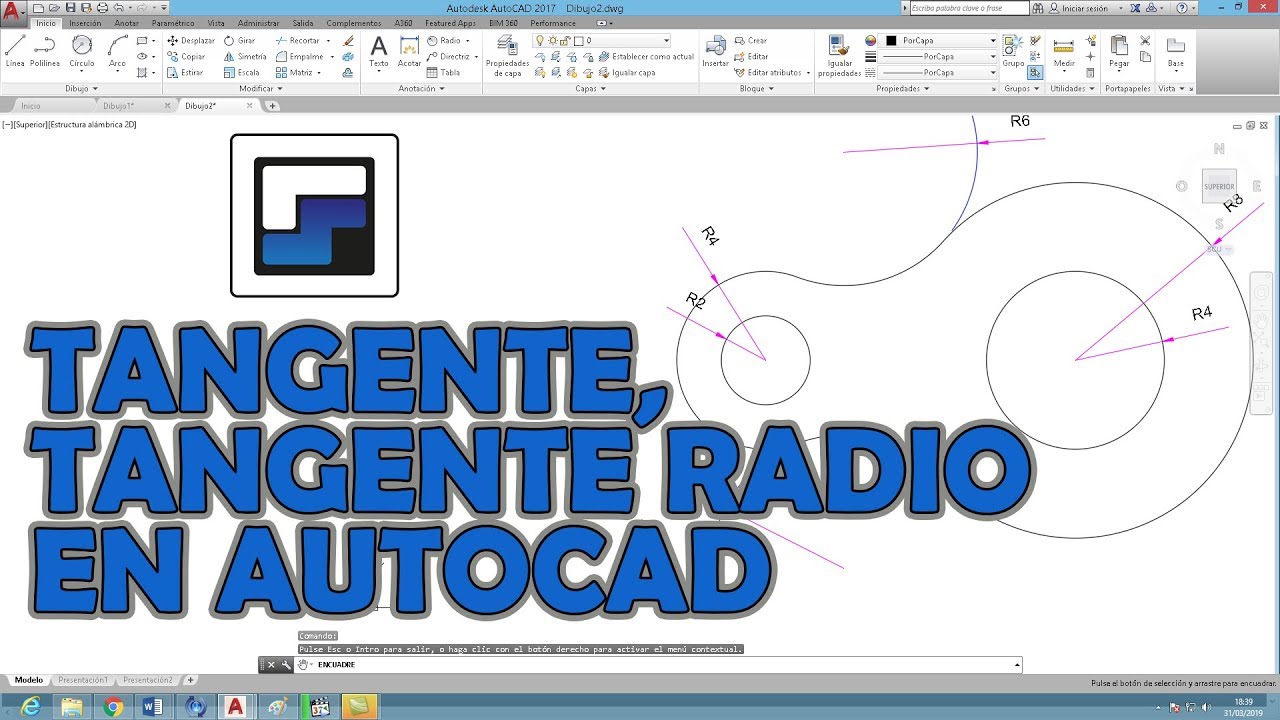Click the SUPERIOR face of ViewCube

[1219, 186]
